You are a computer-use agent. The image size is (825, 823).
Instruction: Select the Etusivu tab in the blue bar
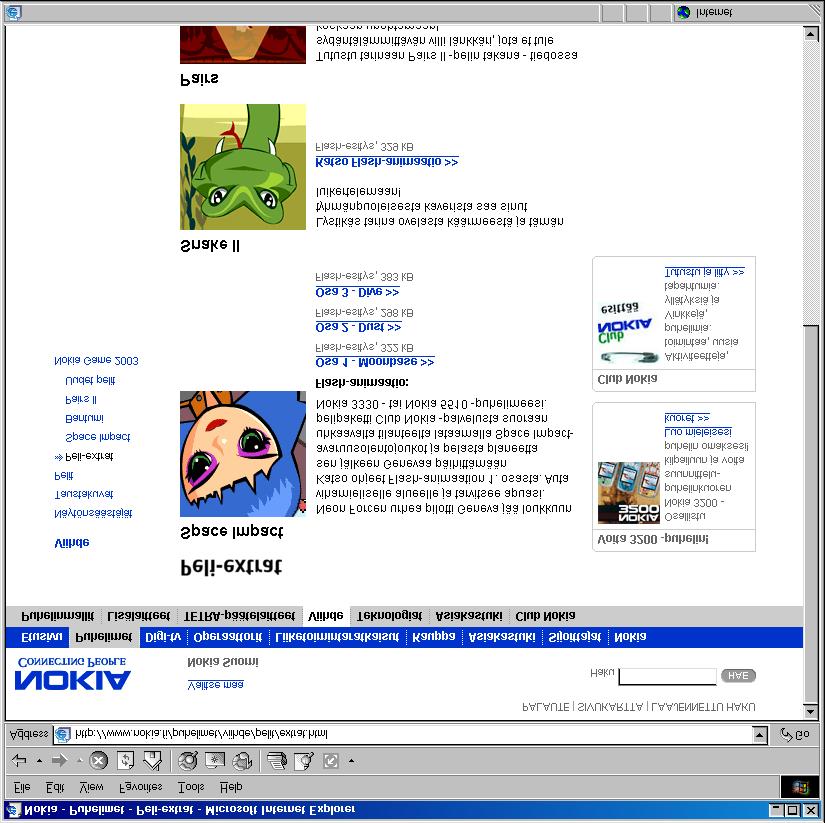click(x=42, y=637)
